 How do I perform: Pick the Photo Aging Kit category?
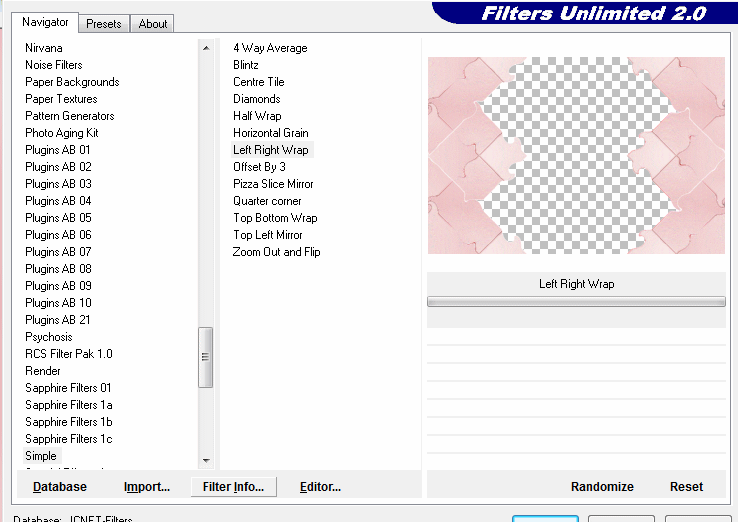[62, 133]
